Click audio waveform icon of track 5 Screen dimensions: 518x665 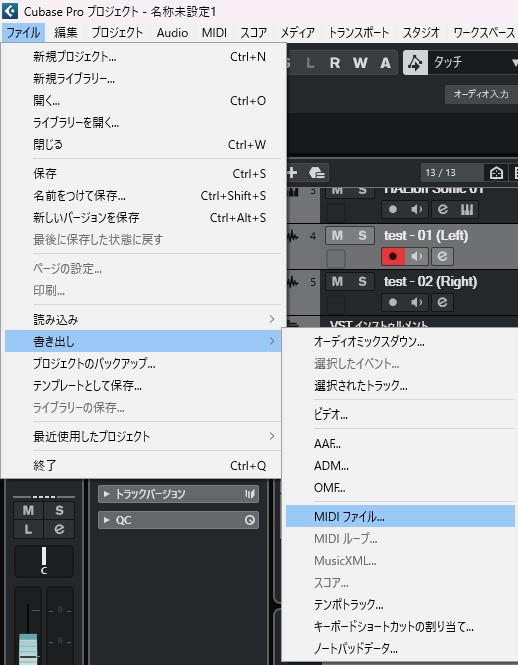pos(293,282)
